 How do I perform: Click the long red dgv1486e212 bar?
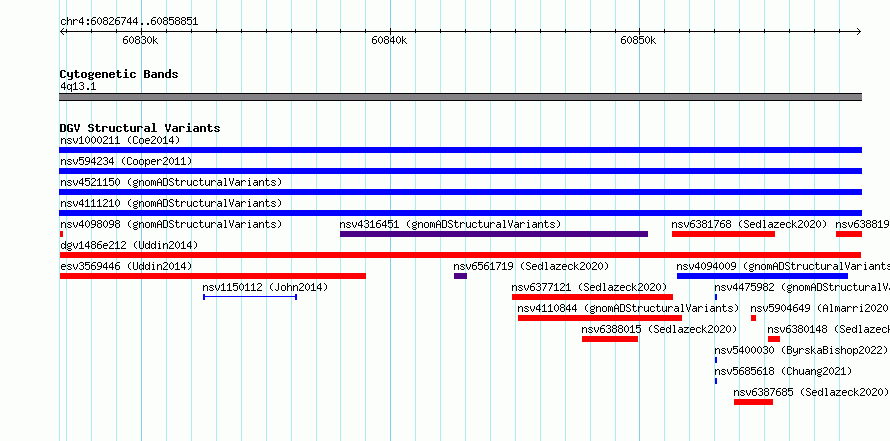click(460, 255)
